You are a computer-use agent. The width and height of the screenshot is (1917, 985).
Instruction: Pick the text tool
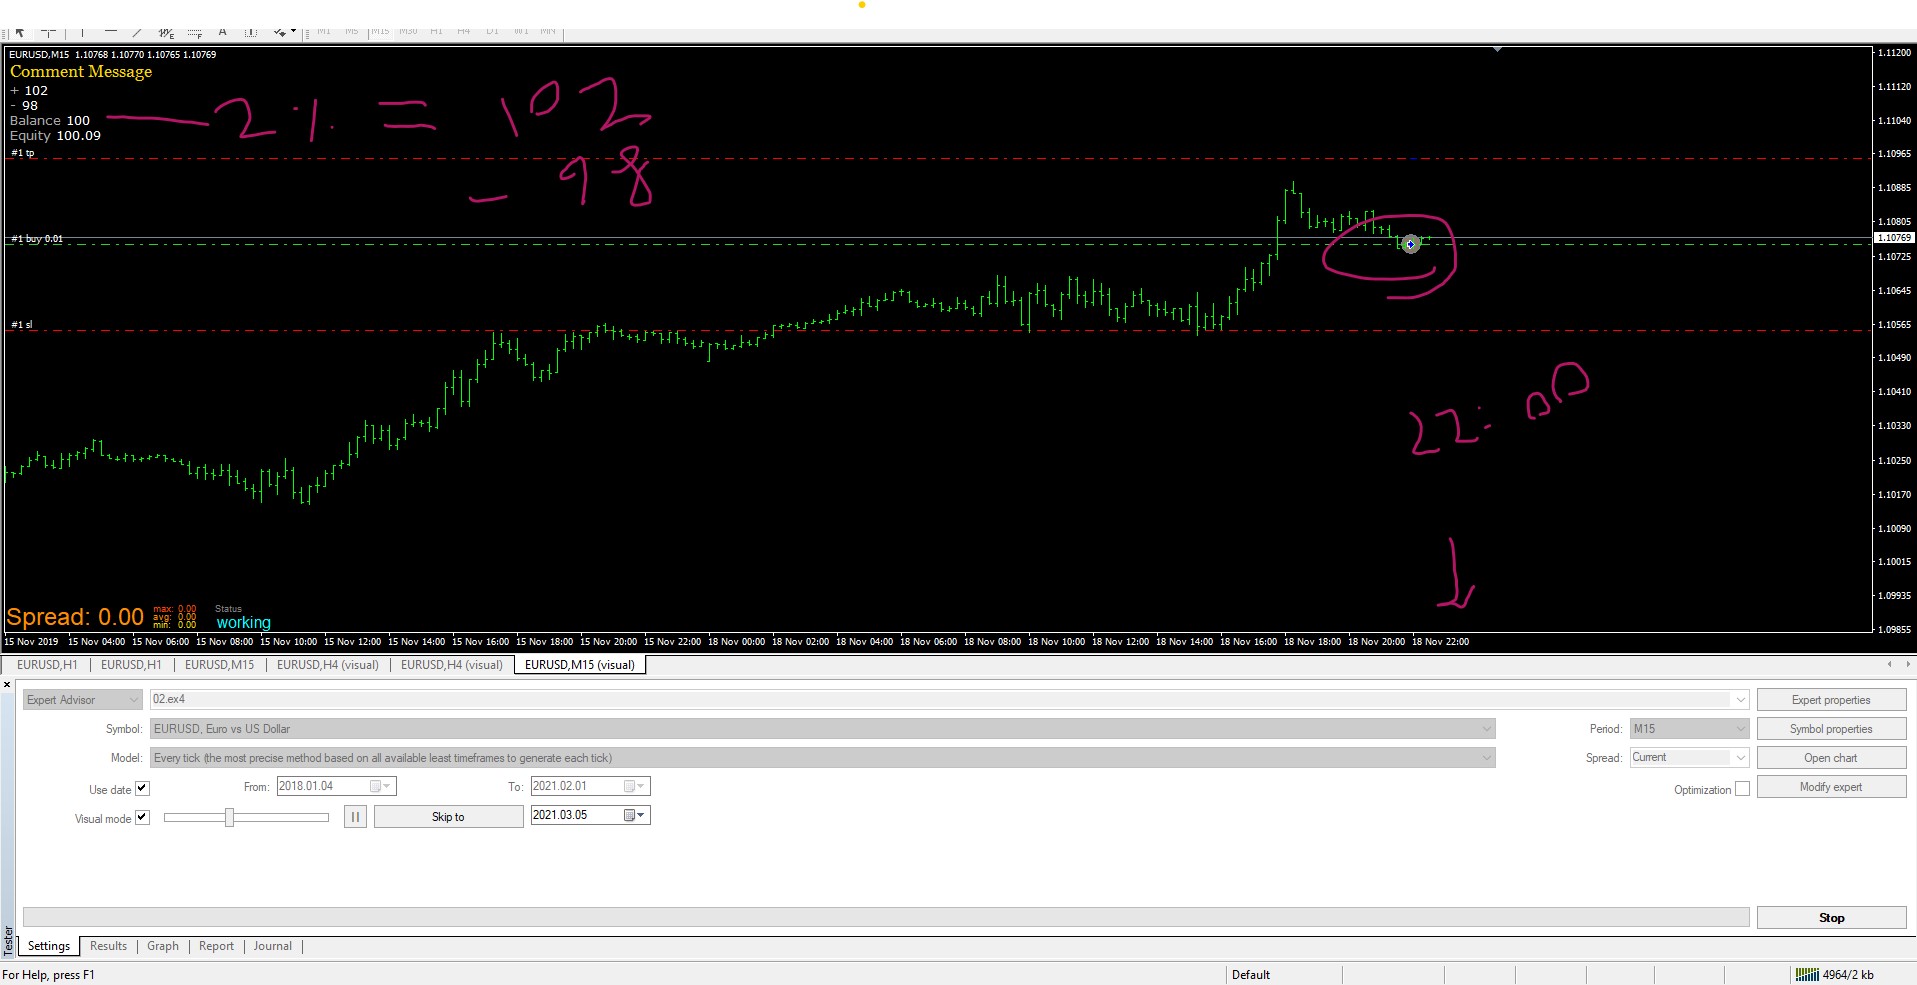[223, 33]
